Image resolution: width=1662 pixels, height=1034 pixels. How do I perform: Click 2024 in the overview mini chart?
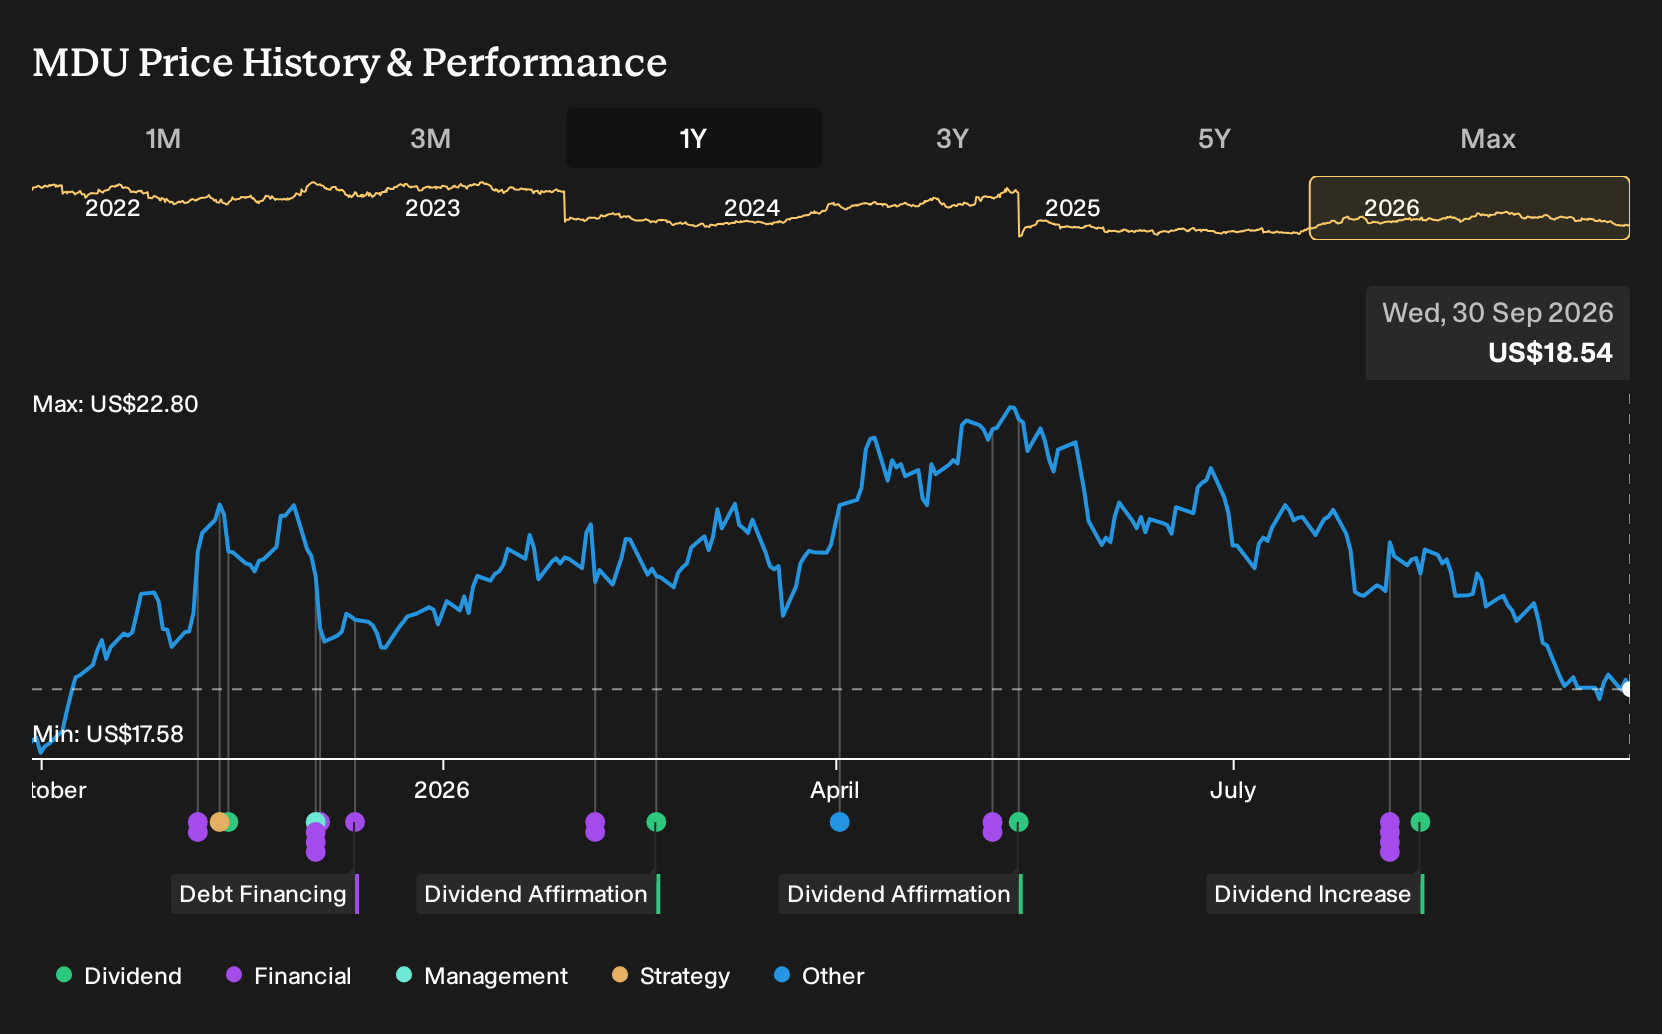pos(752,208)
